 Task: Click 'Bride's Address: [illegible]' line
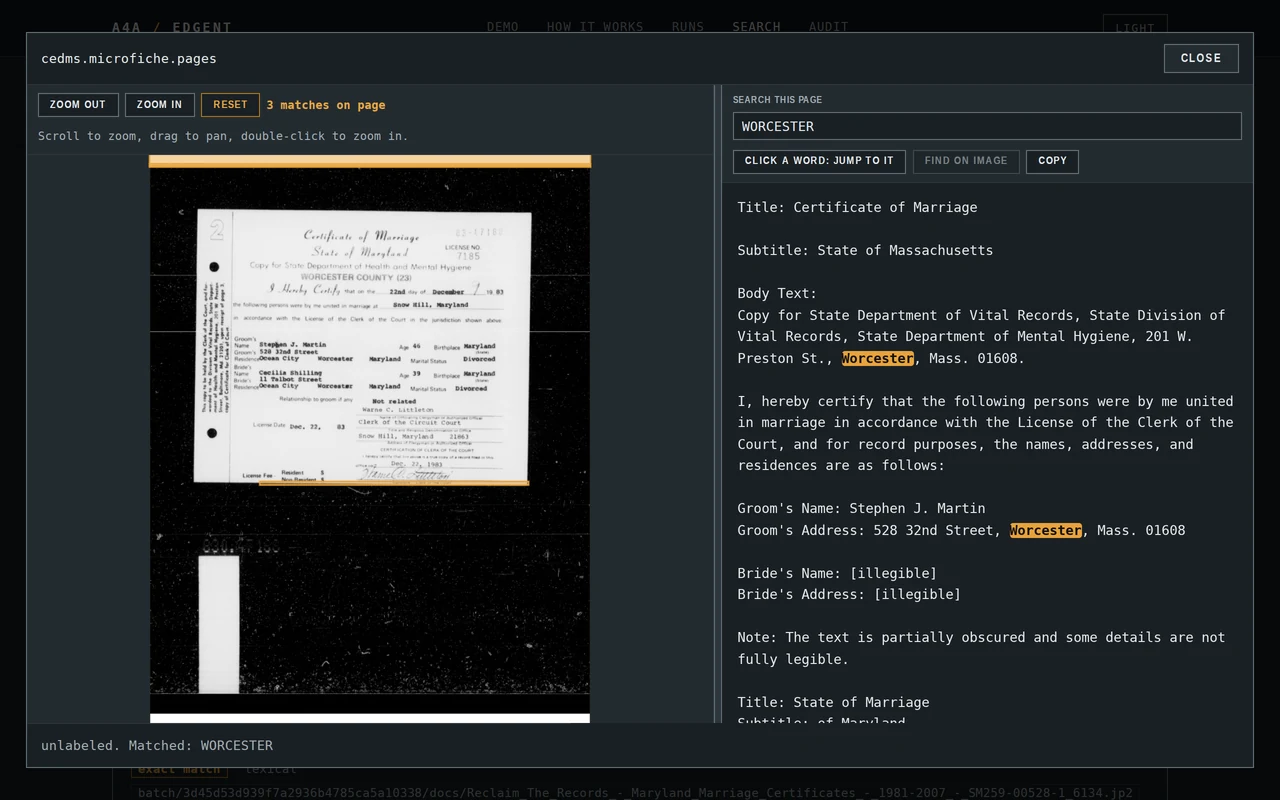click(x=850, y=594)
